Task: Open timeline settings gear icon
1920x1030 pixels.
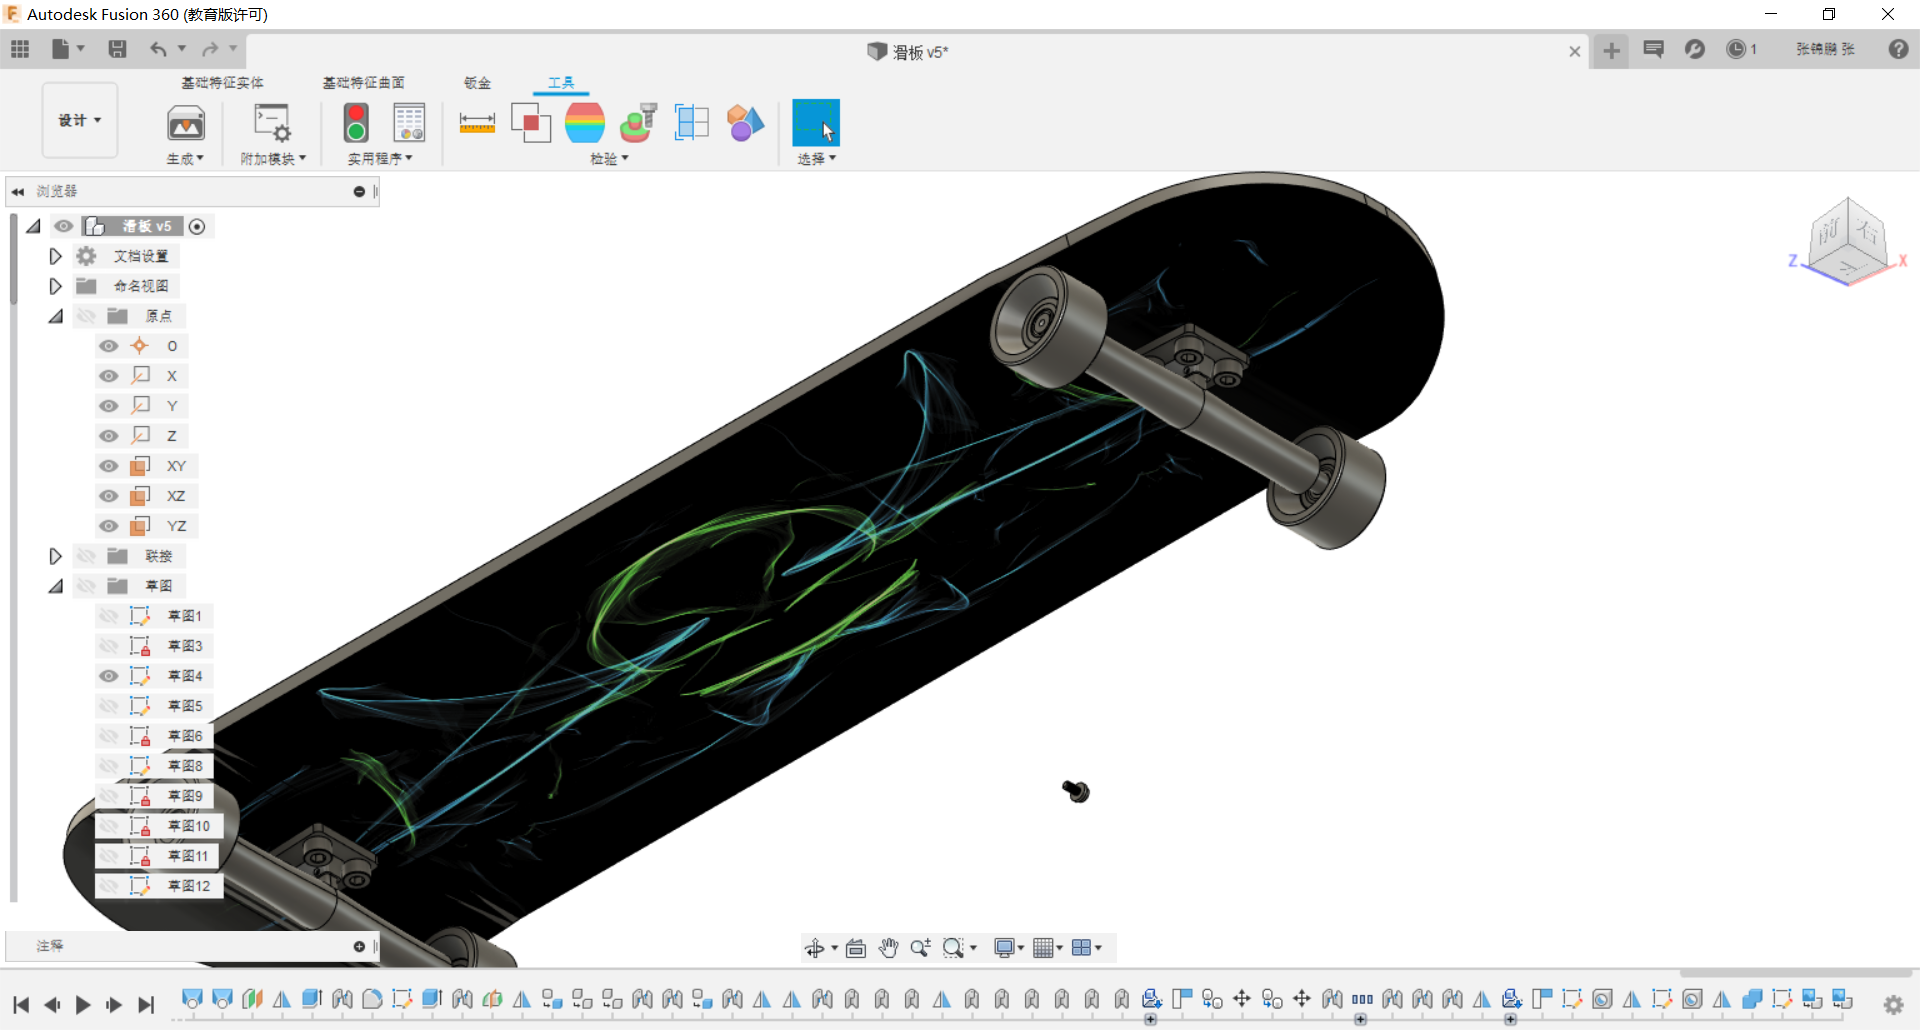Action: [x=1894, y=1005]
